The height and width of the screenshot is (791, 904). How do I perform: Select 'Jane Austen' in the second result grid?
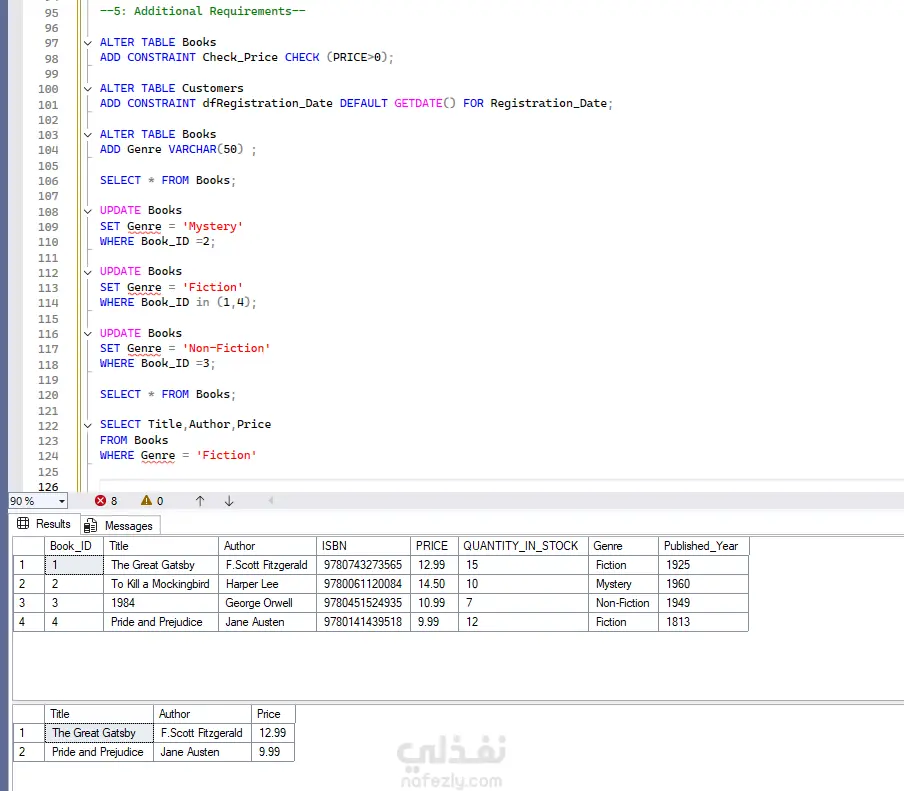202,752
